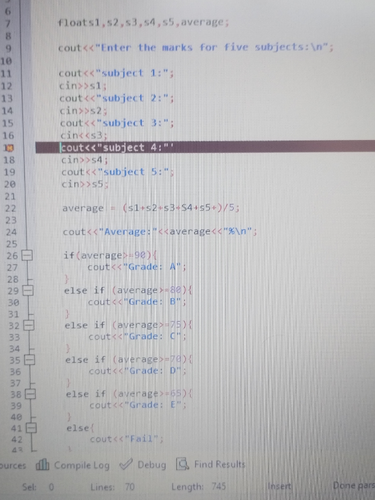This screenshot has width=375, height=500.
Task: Open the Compile Log tab
Action: 73,465
